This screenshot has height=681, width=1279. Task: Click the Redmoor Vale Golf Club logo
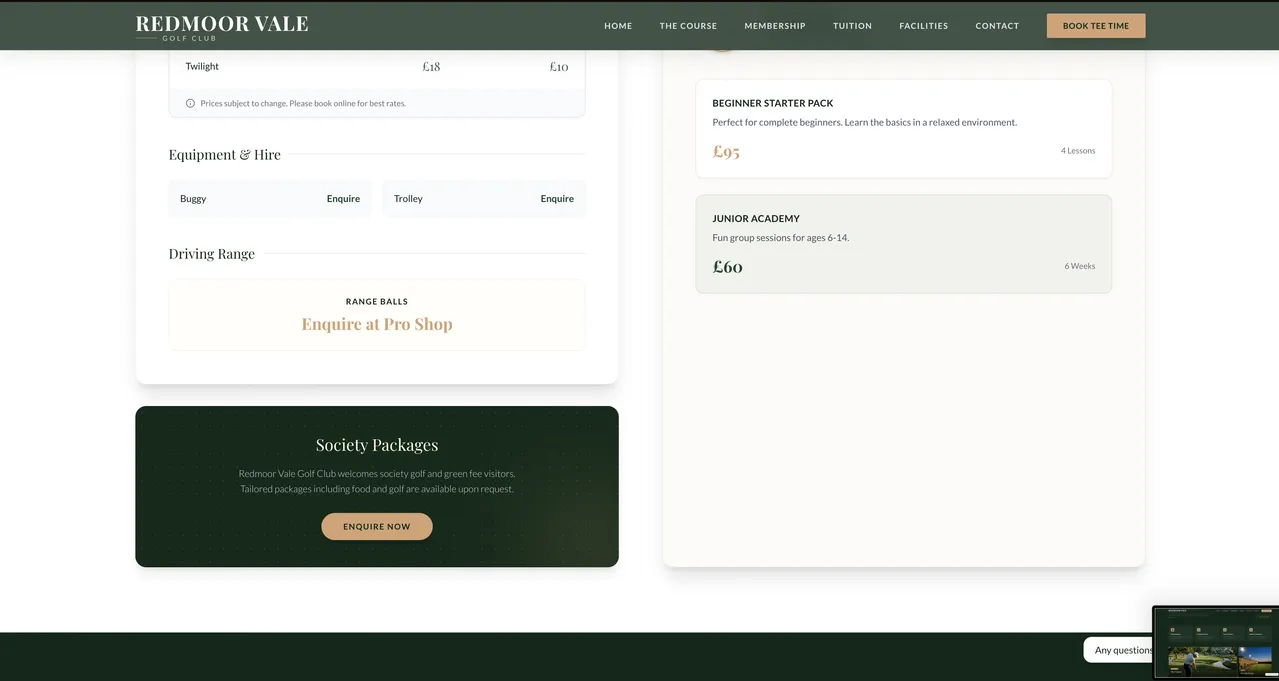(221, 27)
